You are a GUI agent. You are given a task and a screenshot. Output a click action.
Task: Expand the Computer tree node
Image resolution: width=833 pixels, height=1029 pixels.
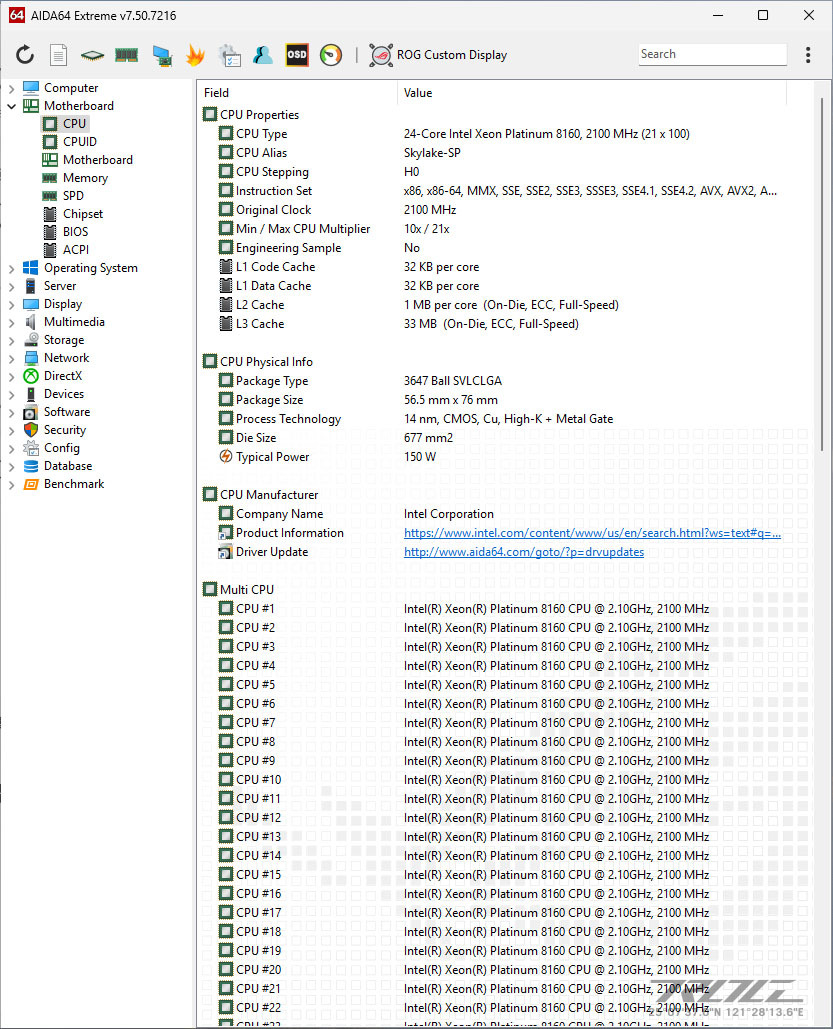(x=11, y=88)
